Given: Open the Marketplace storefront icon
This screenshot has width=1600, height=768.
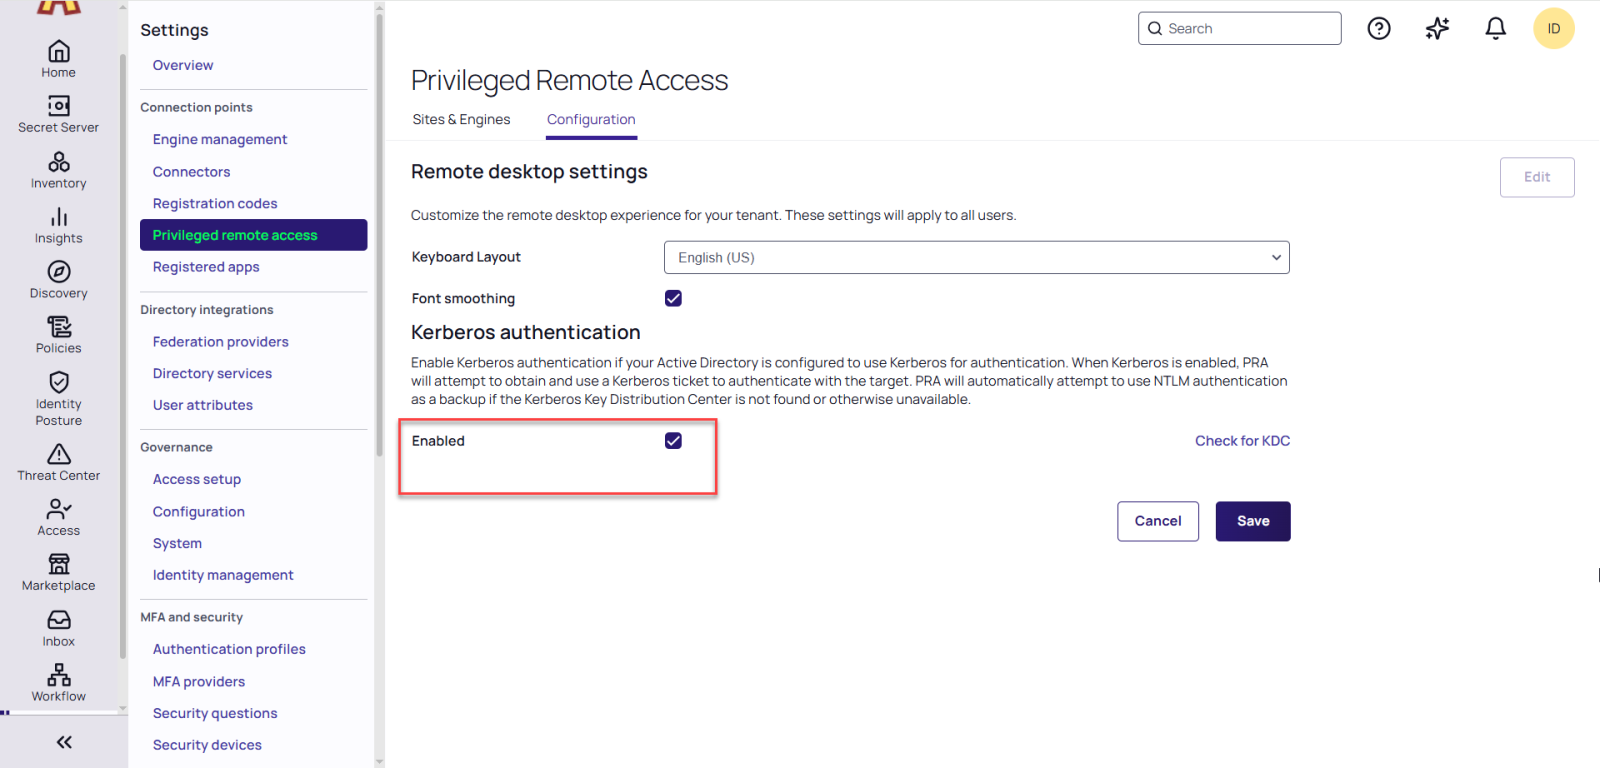Looking at the screenshot, I should pyautogui.click(x=59, y=565).
